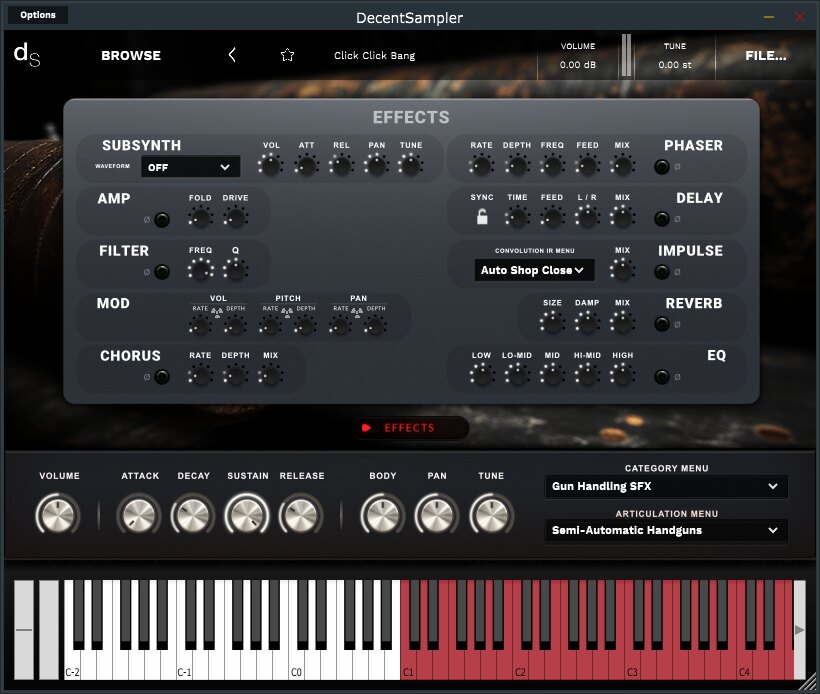The height and width of the screenshot is (694, 820).
Task: Click the keyboard scroll right arrow
Action: [799, 630]
